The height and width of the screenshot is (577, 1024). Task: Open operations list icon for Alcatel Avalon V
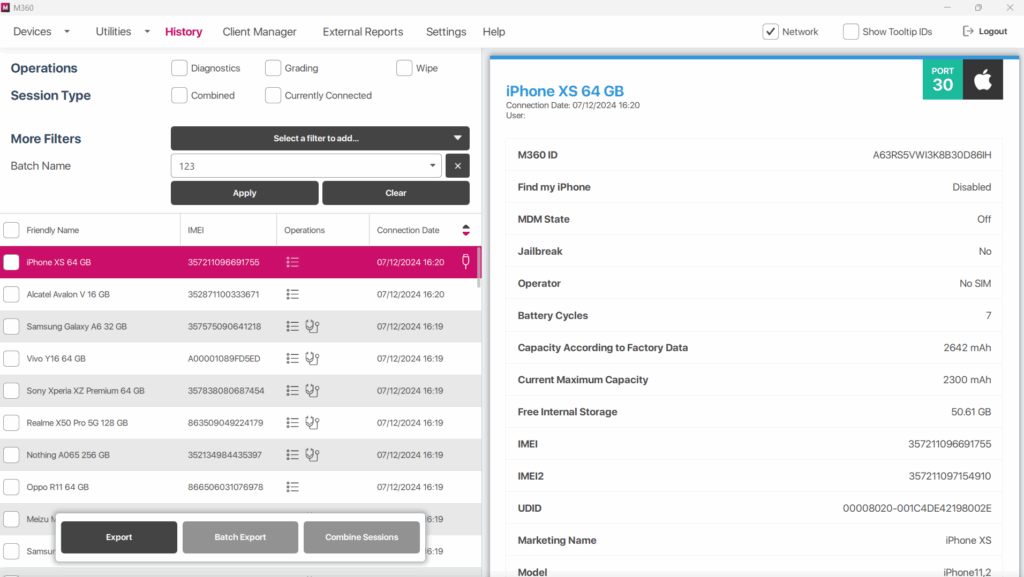[x=292, y=294]
